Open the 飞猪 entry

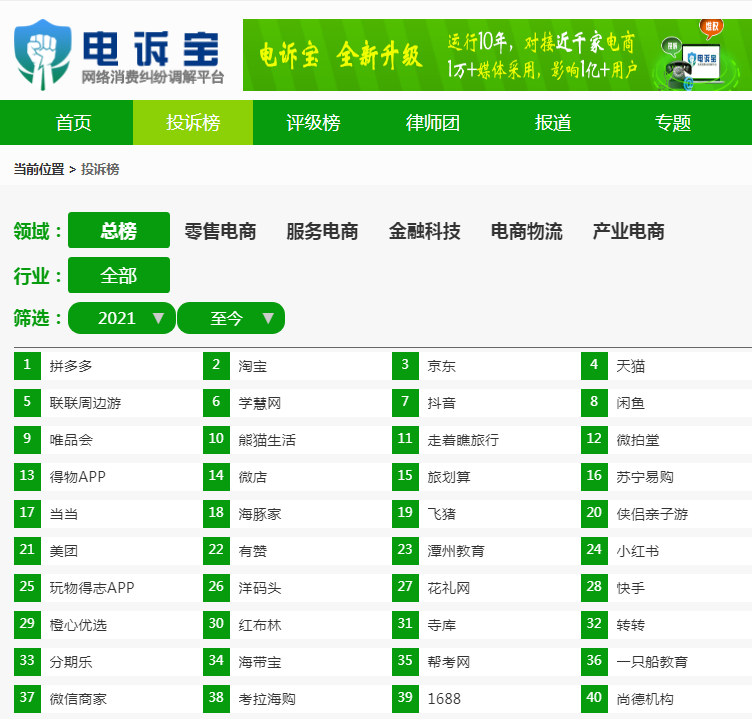pos(442,514)
